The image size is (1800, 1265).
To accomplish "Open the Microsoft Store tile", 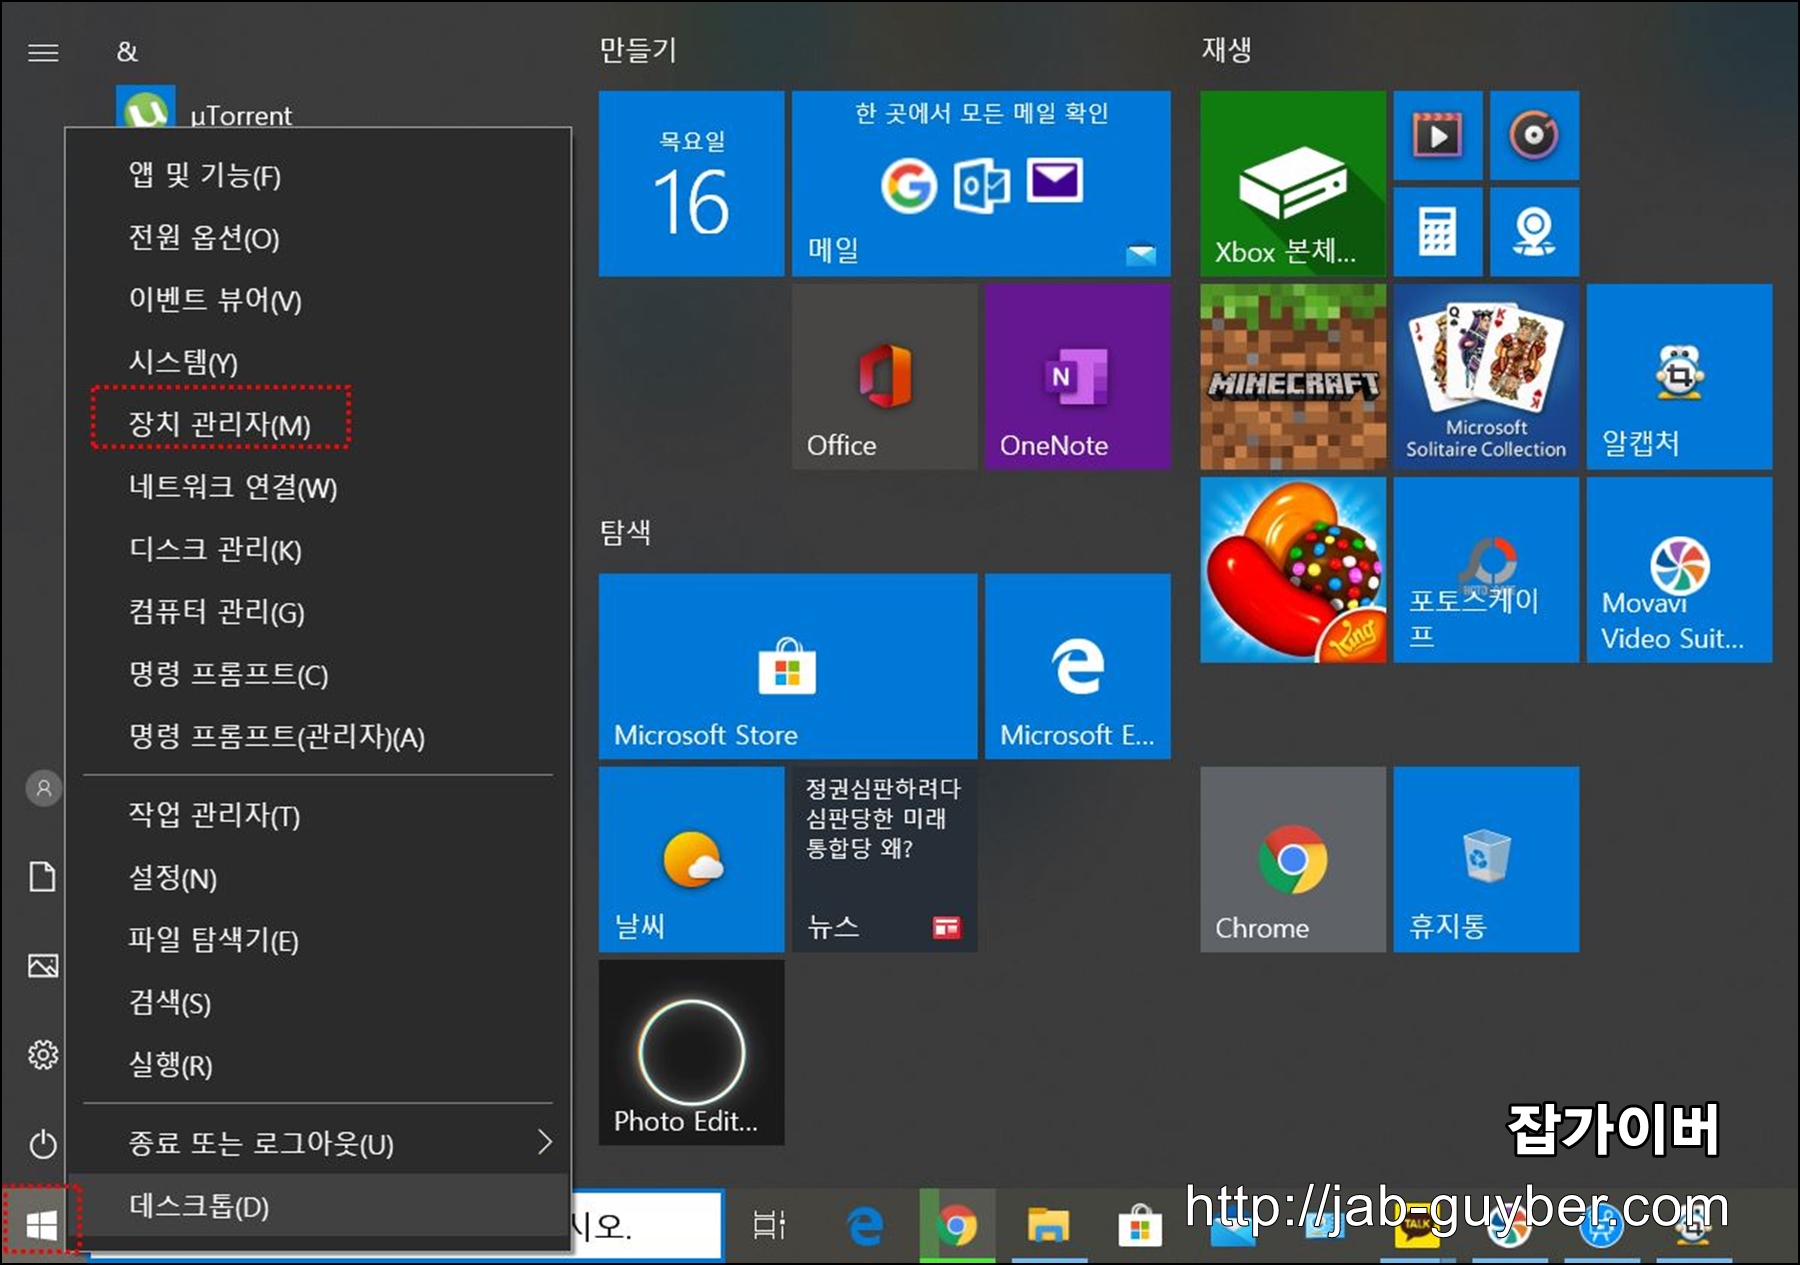I will [x=788, y=665].
